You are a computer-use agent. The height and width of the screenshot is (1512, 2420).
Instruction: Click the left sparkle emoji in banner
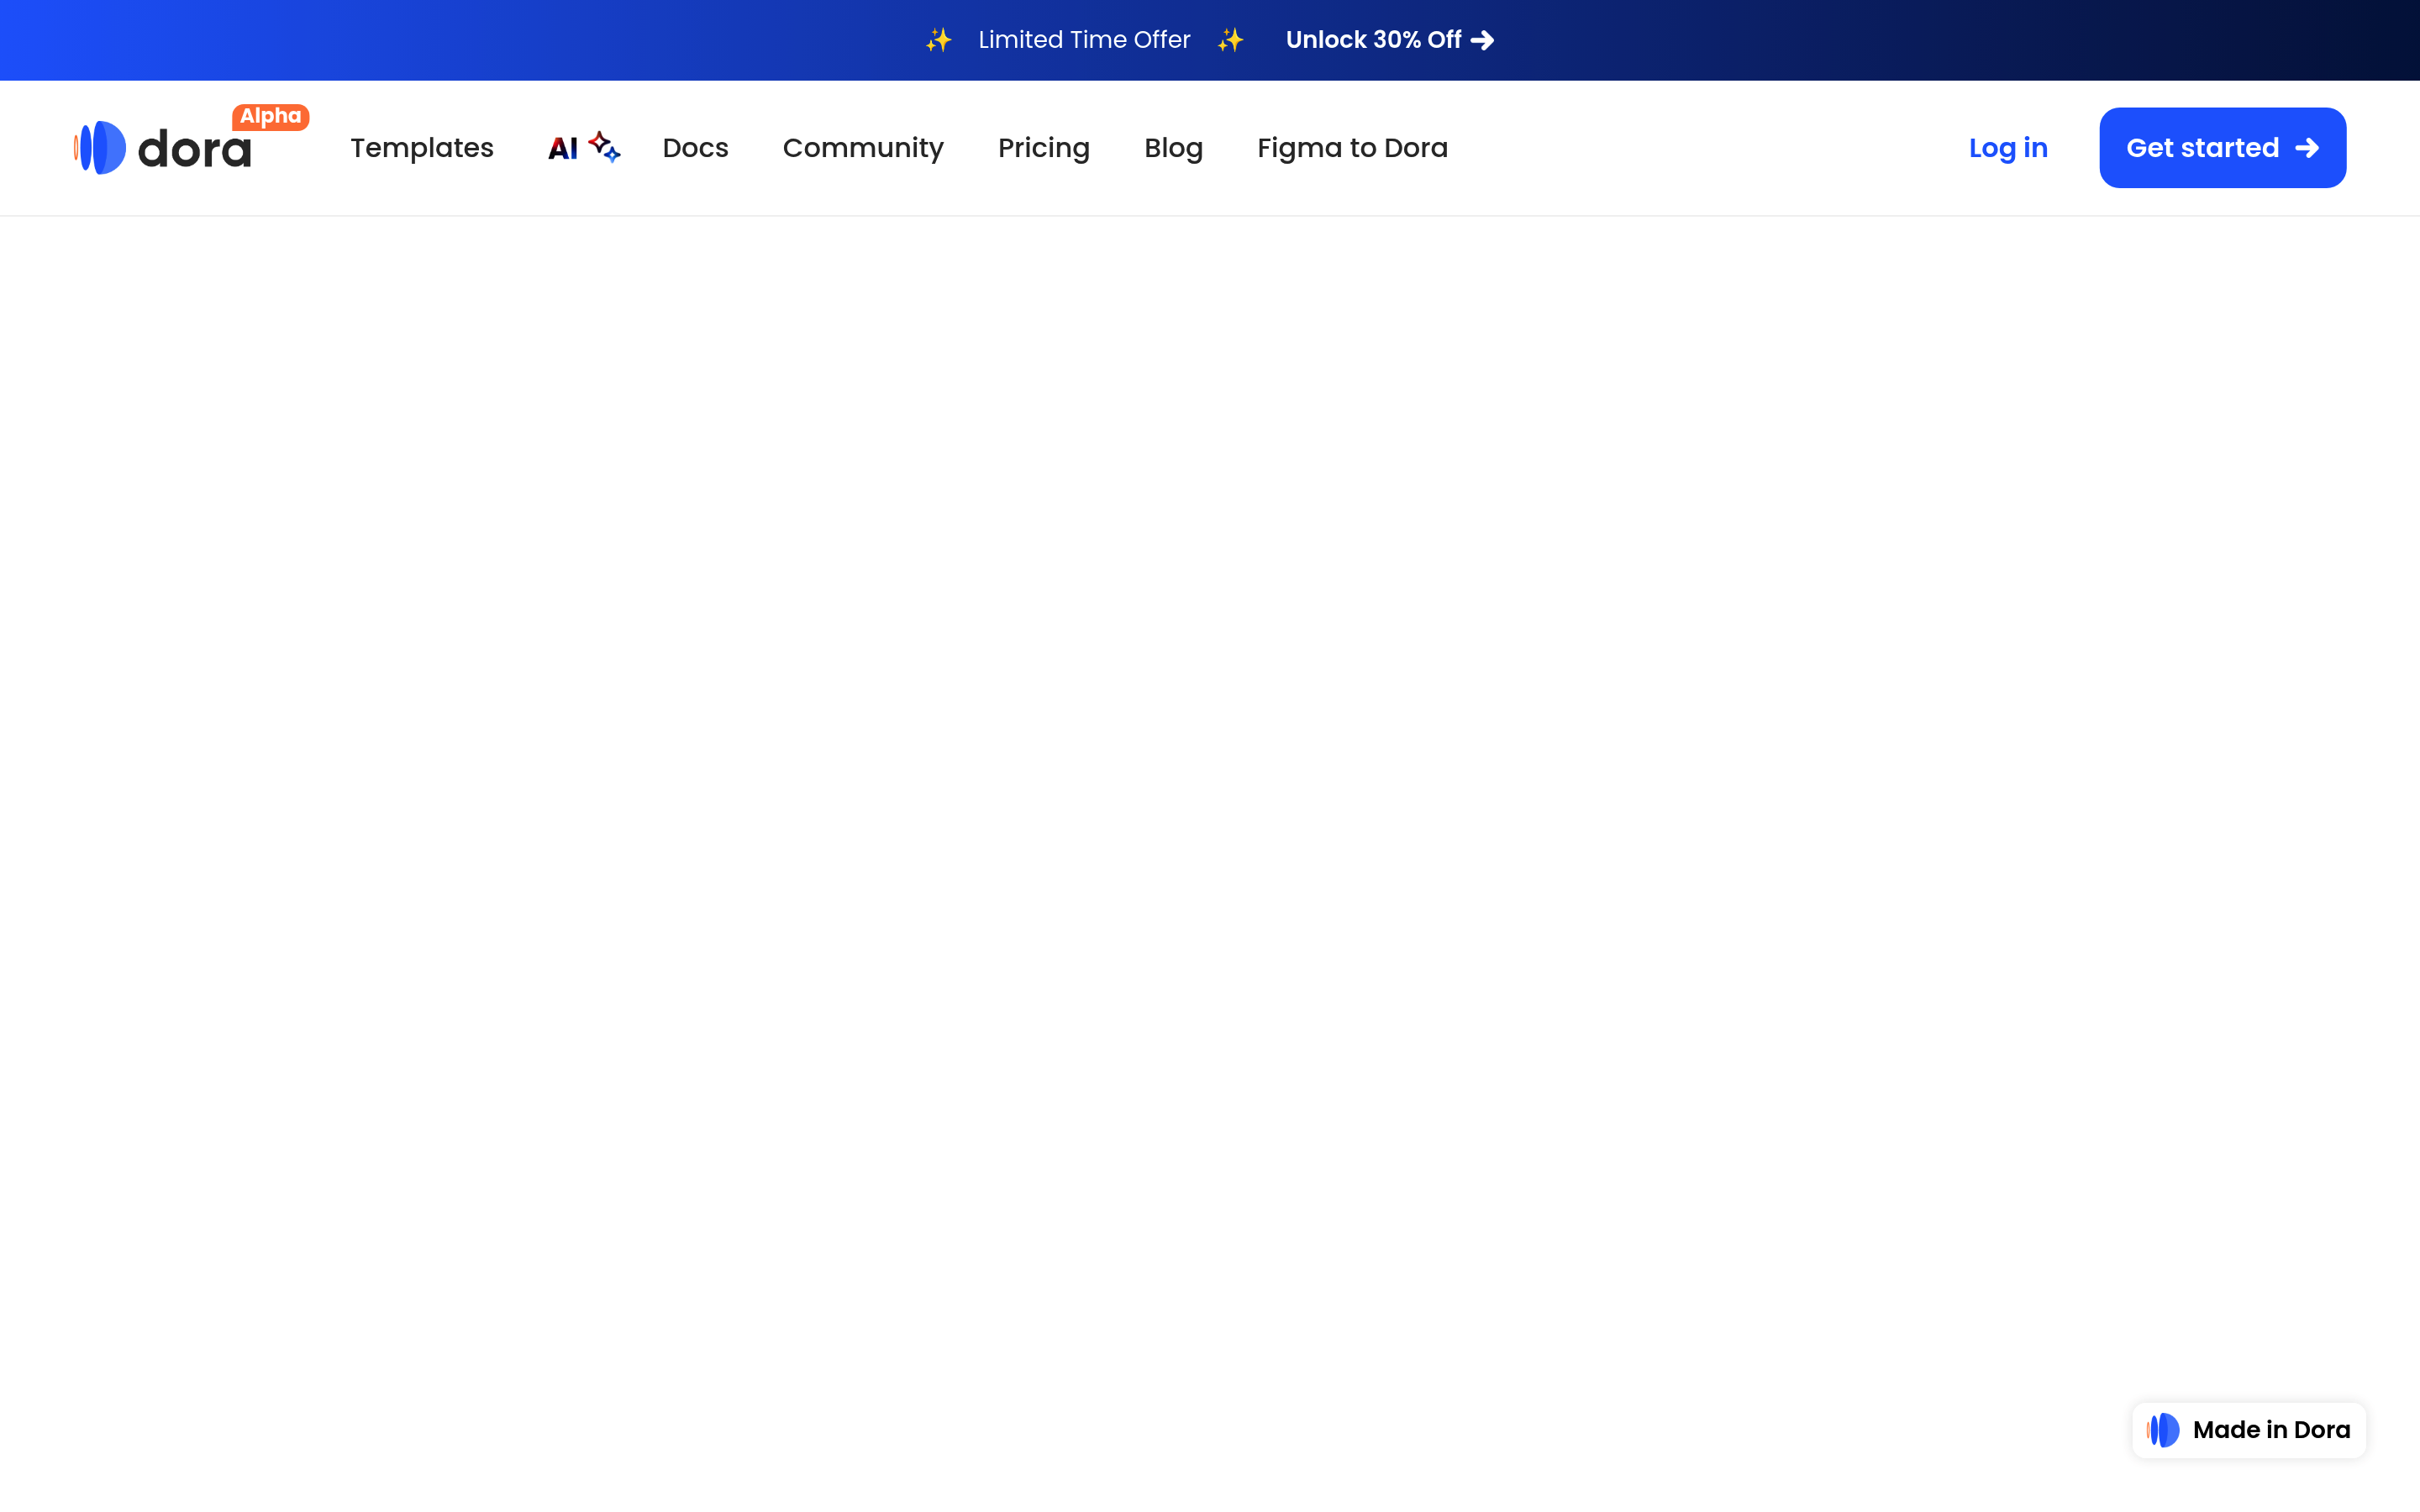coord(938,40)
